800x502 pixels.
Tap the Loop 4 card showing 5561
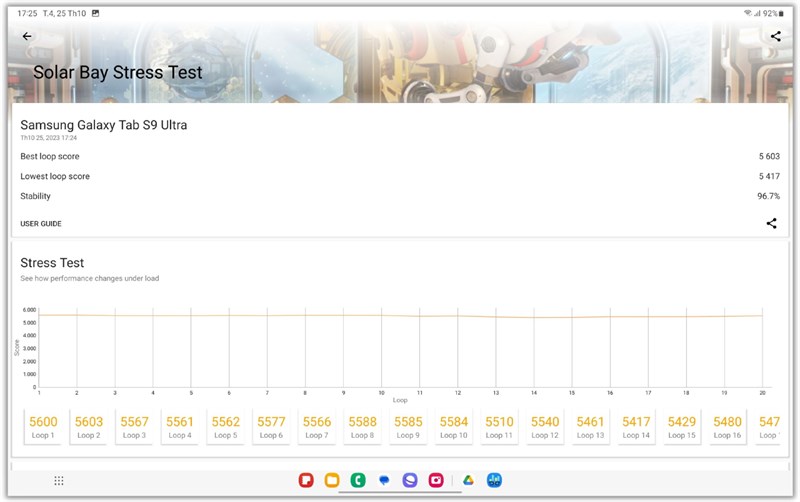click(180, 427)
